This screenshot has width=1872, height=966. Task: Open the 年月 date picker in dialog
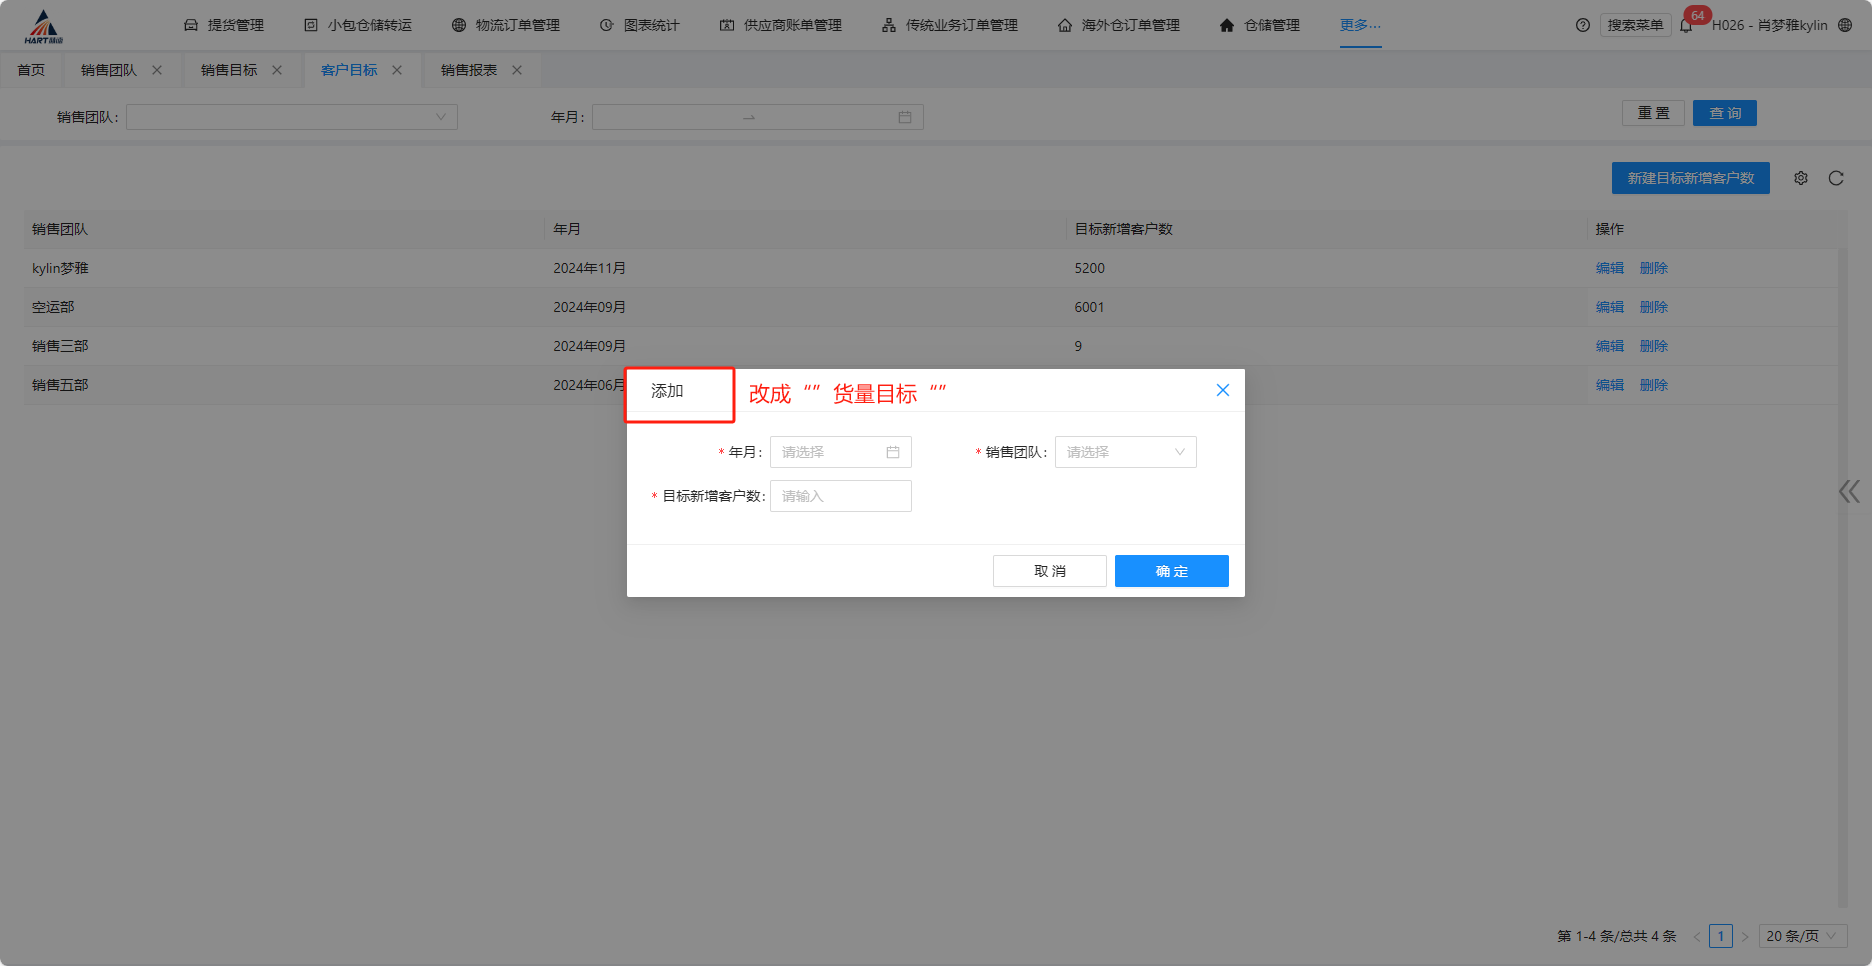(x=840, y=452)
